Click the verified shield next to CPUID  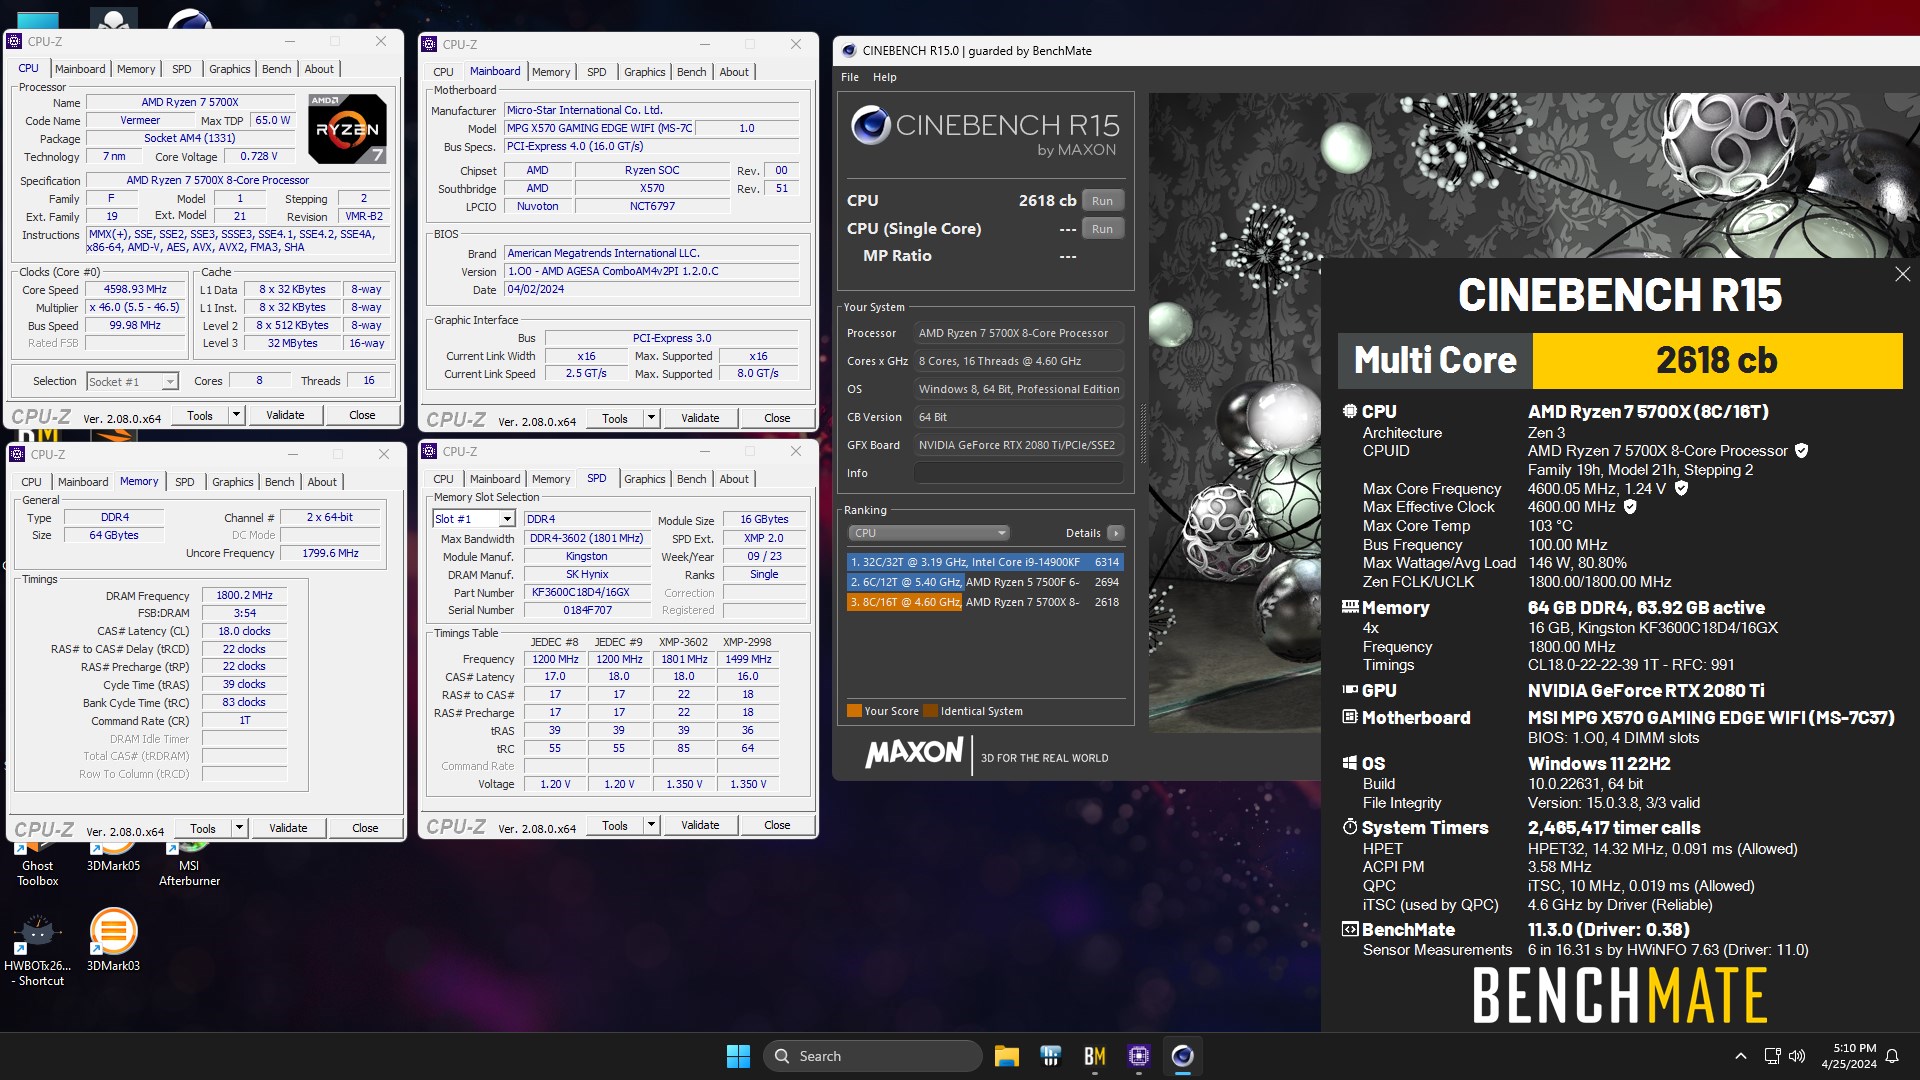(1801, 451)
